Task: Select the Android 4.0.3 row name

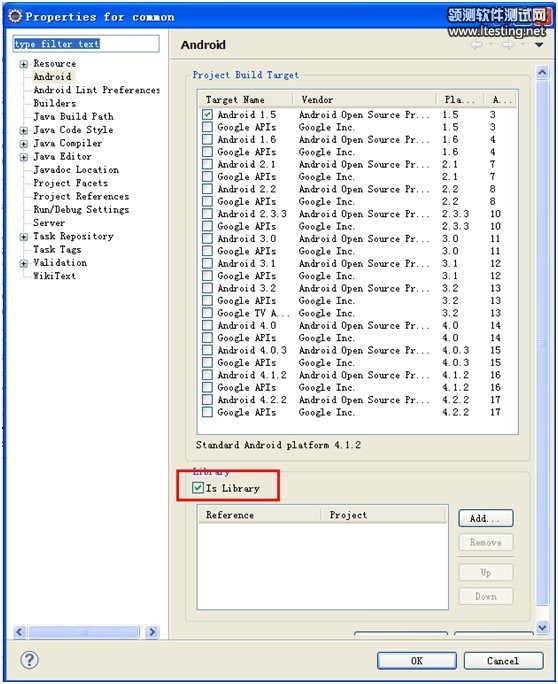Action: coord(252,350)
